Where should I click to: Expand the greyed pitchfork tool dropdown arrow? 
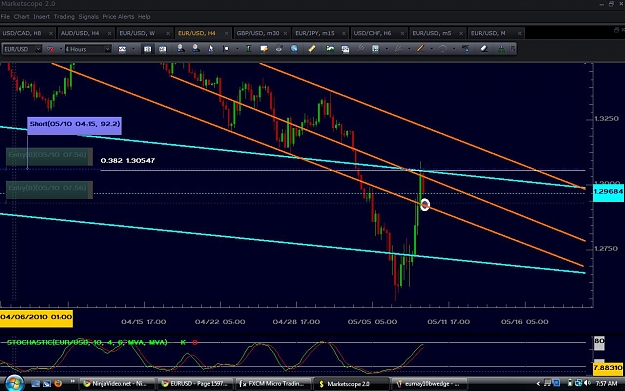[409, 49]
